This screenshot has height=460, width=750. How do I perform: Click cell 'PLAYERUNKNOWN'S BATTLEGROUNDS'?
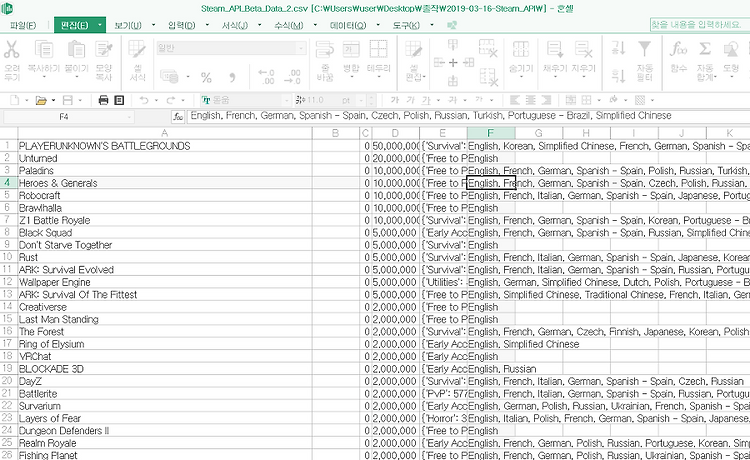click(x=165, y=146)
